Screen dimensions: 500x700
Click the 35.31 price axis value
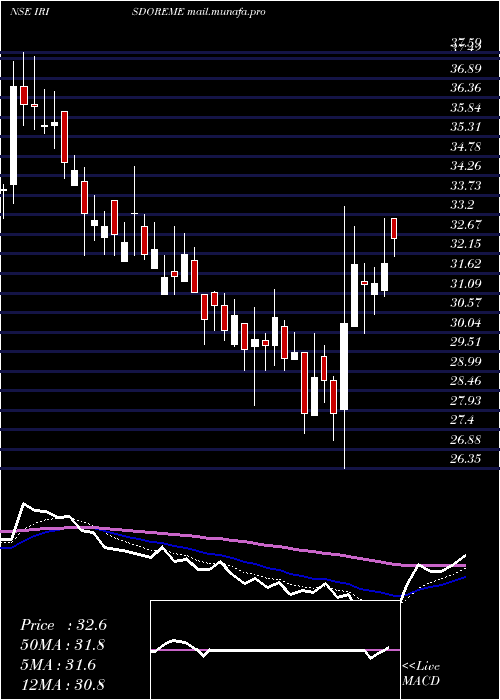click(466, 127)
